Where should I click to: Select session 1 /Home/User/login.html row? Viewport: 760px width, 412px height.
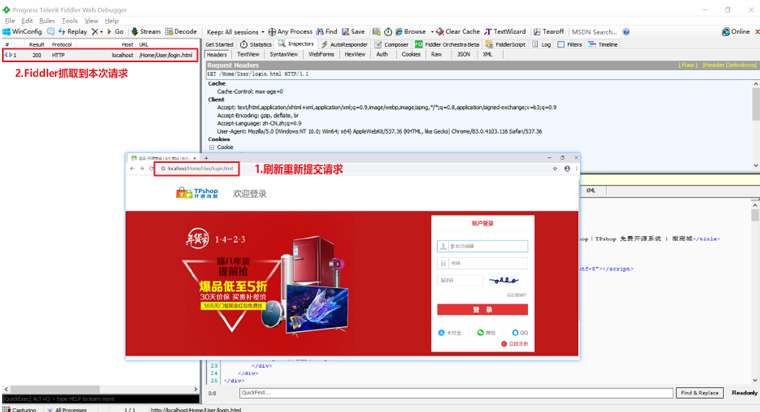coord(100,55)
